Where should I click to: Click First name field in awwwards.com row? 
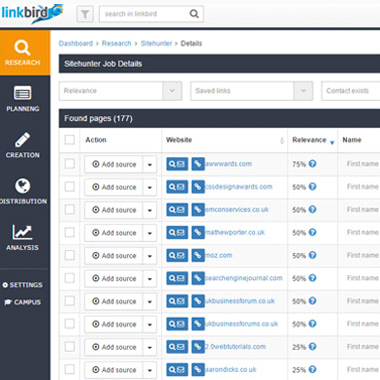click(362, 164)
